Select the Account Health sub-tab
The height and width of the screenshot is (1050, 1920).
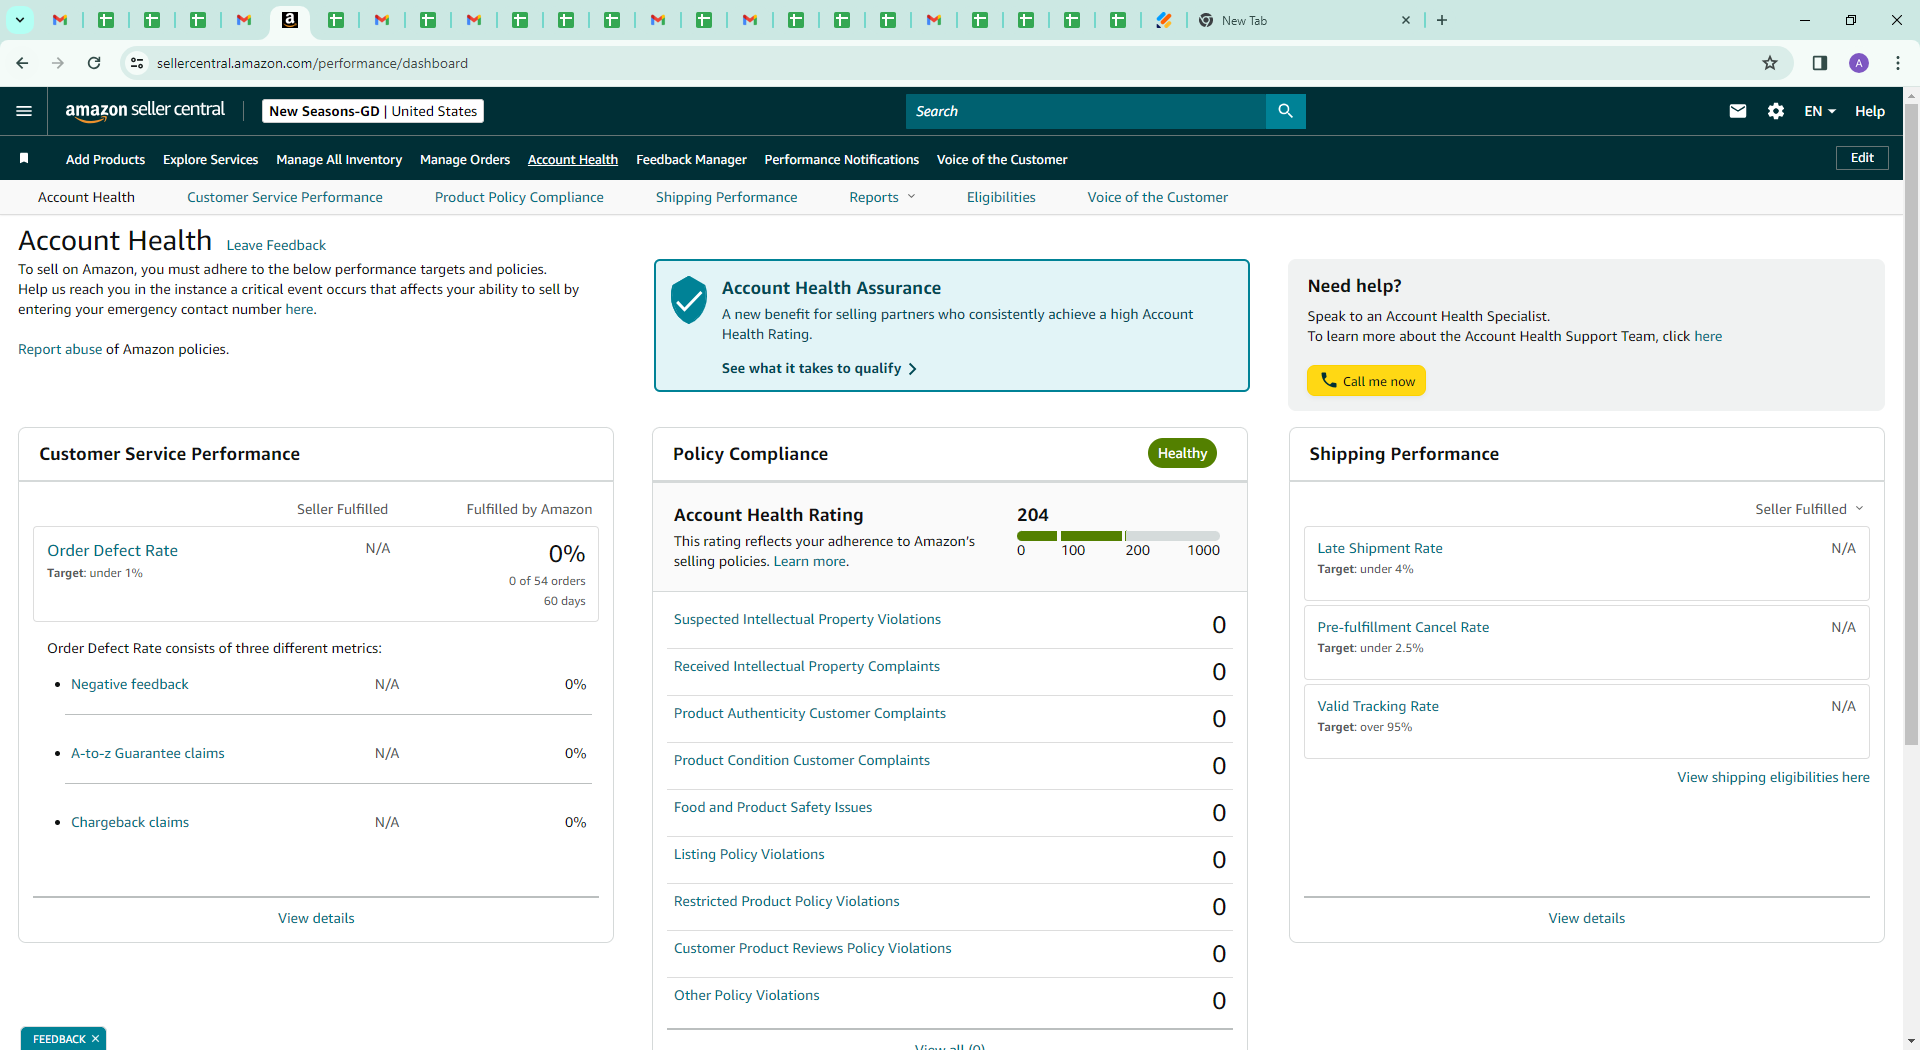pyautogui.click(x=86, y=197)
